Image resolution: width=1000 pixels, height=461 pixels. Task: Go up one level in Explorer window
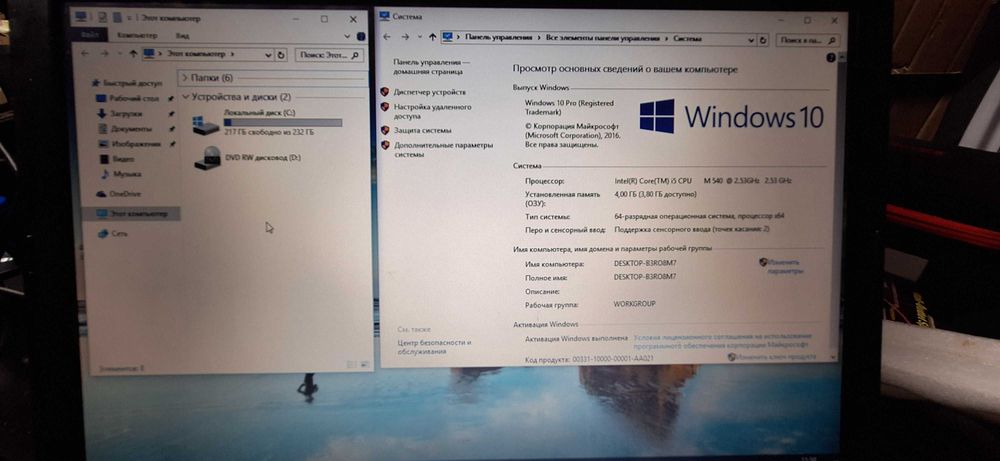click(x=133, y=54)
